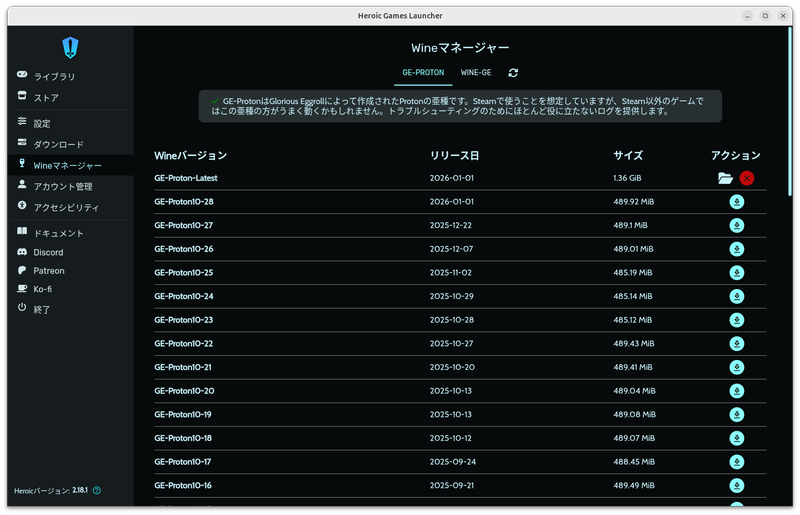Download GE-Proton10-16
Image resolution: width=800 pixels, height=515 pixels.
(x=736, y=485)
